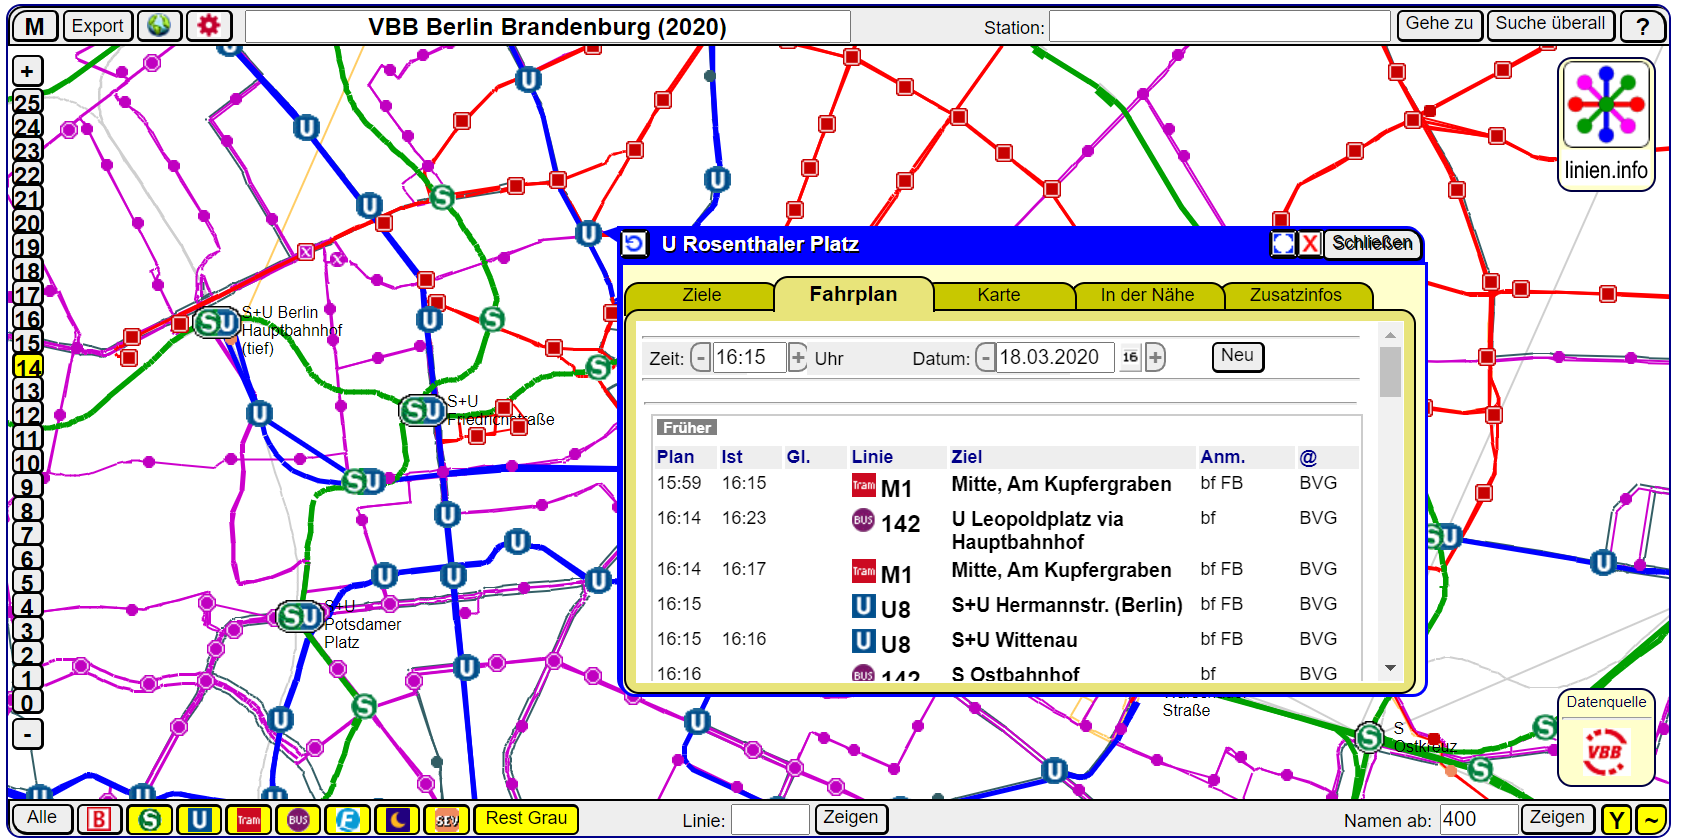Click the Neu button in timetable
The image size is (1684, 840).
1238,356
